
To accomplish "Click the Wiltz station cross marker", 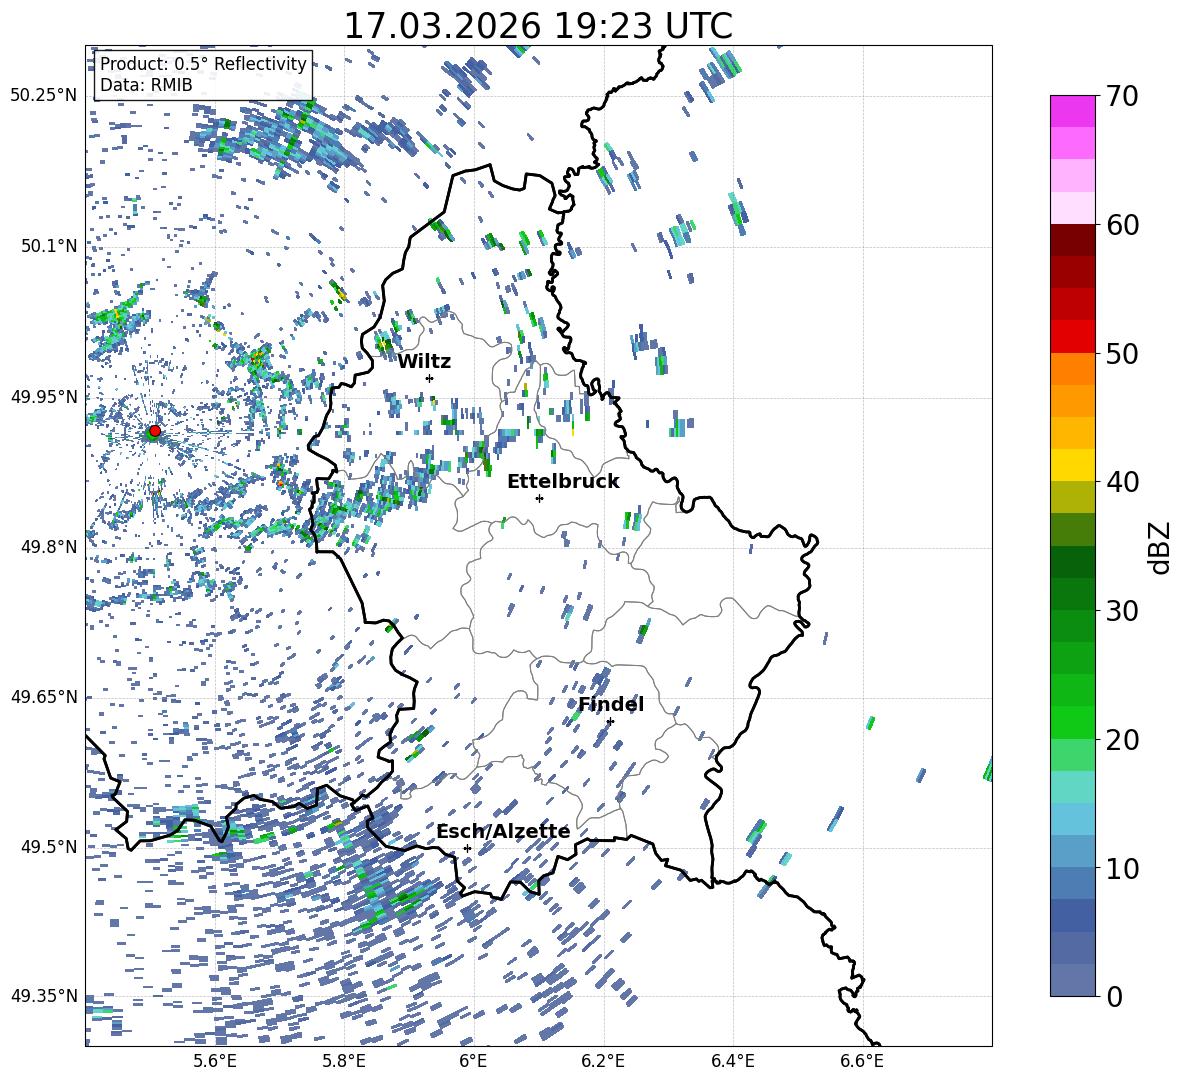I will pyautogui.click(x=429, y=378).
